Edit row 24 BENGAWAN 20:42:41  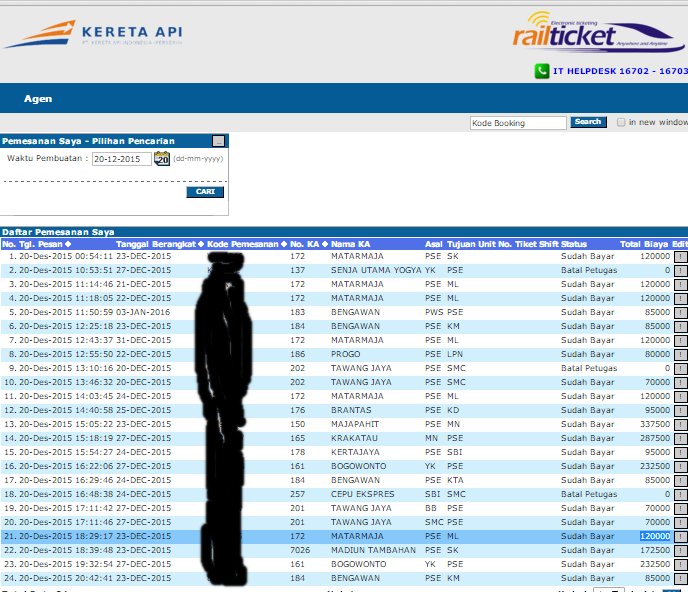[680, 579]
